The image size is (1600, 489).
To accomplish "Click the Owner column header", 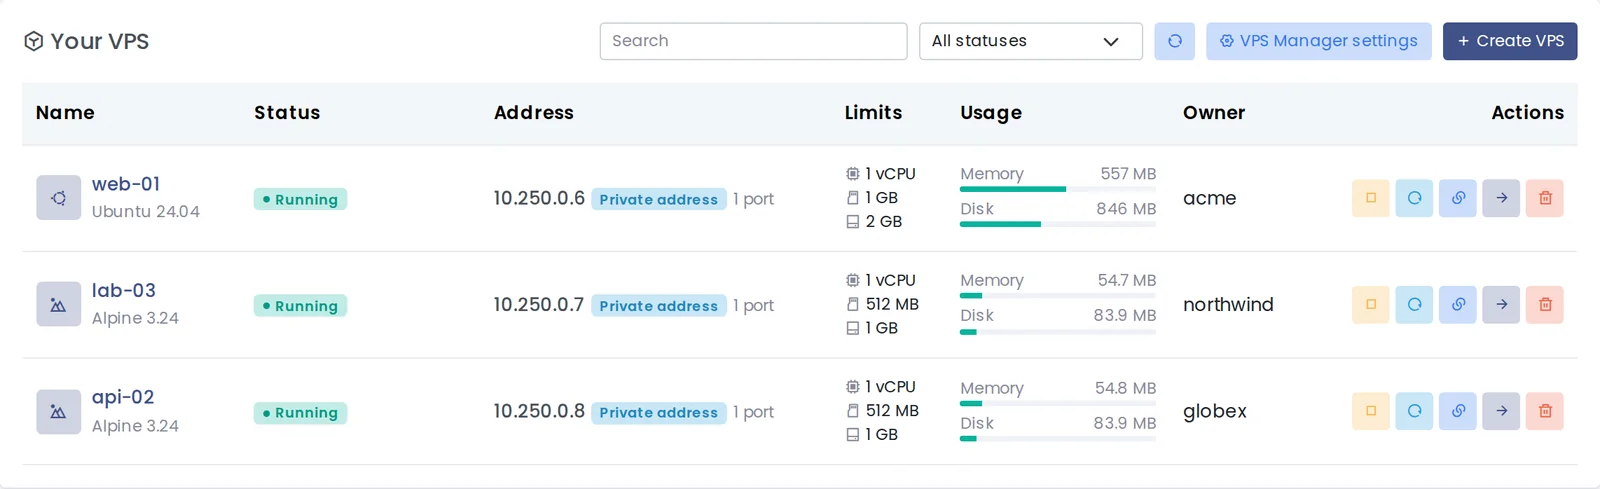I will coord(1214,113).
